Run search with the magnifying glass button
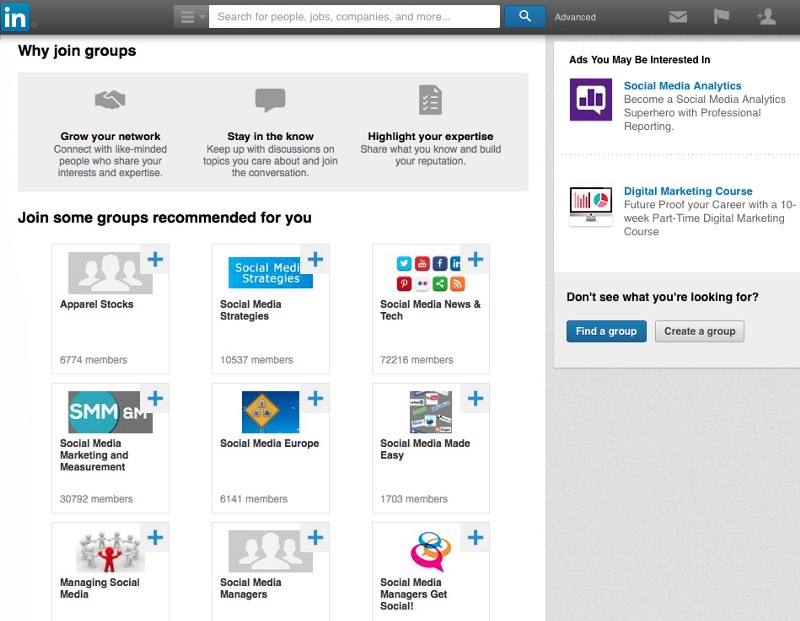Screen dimensions: 800x621 (x=524, y=16)
